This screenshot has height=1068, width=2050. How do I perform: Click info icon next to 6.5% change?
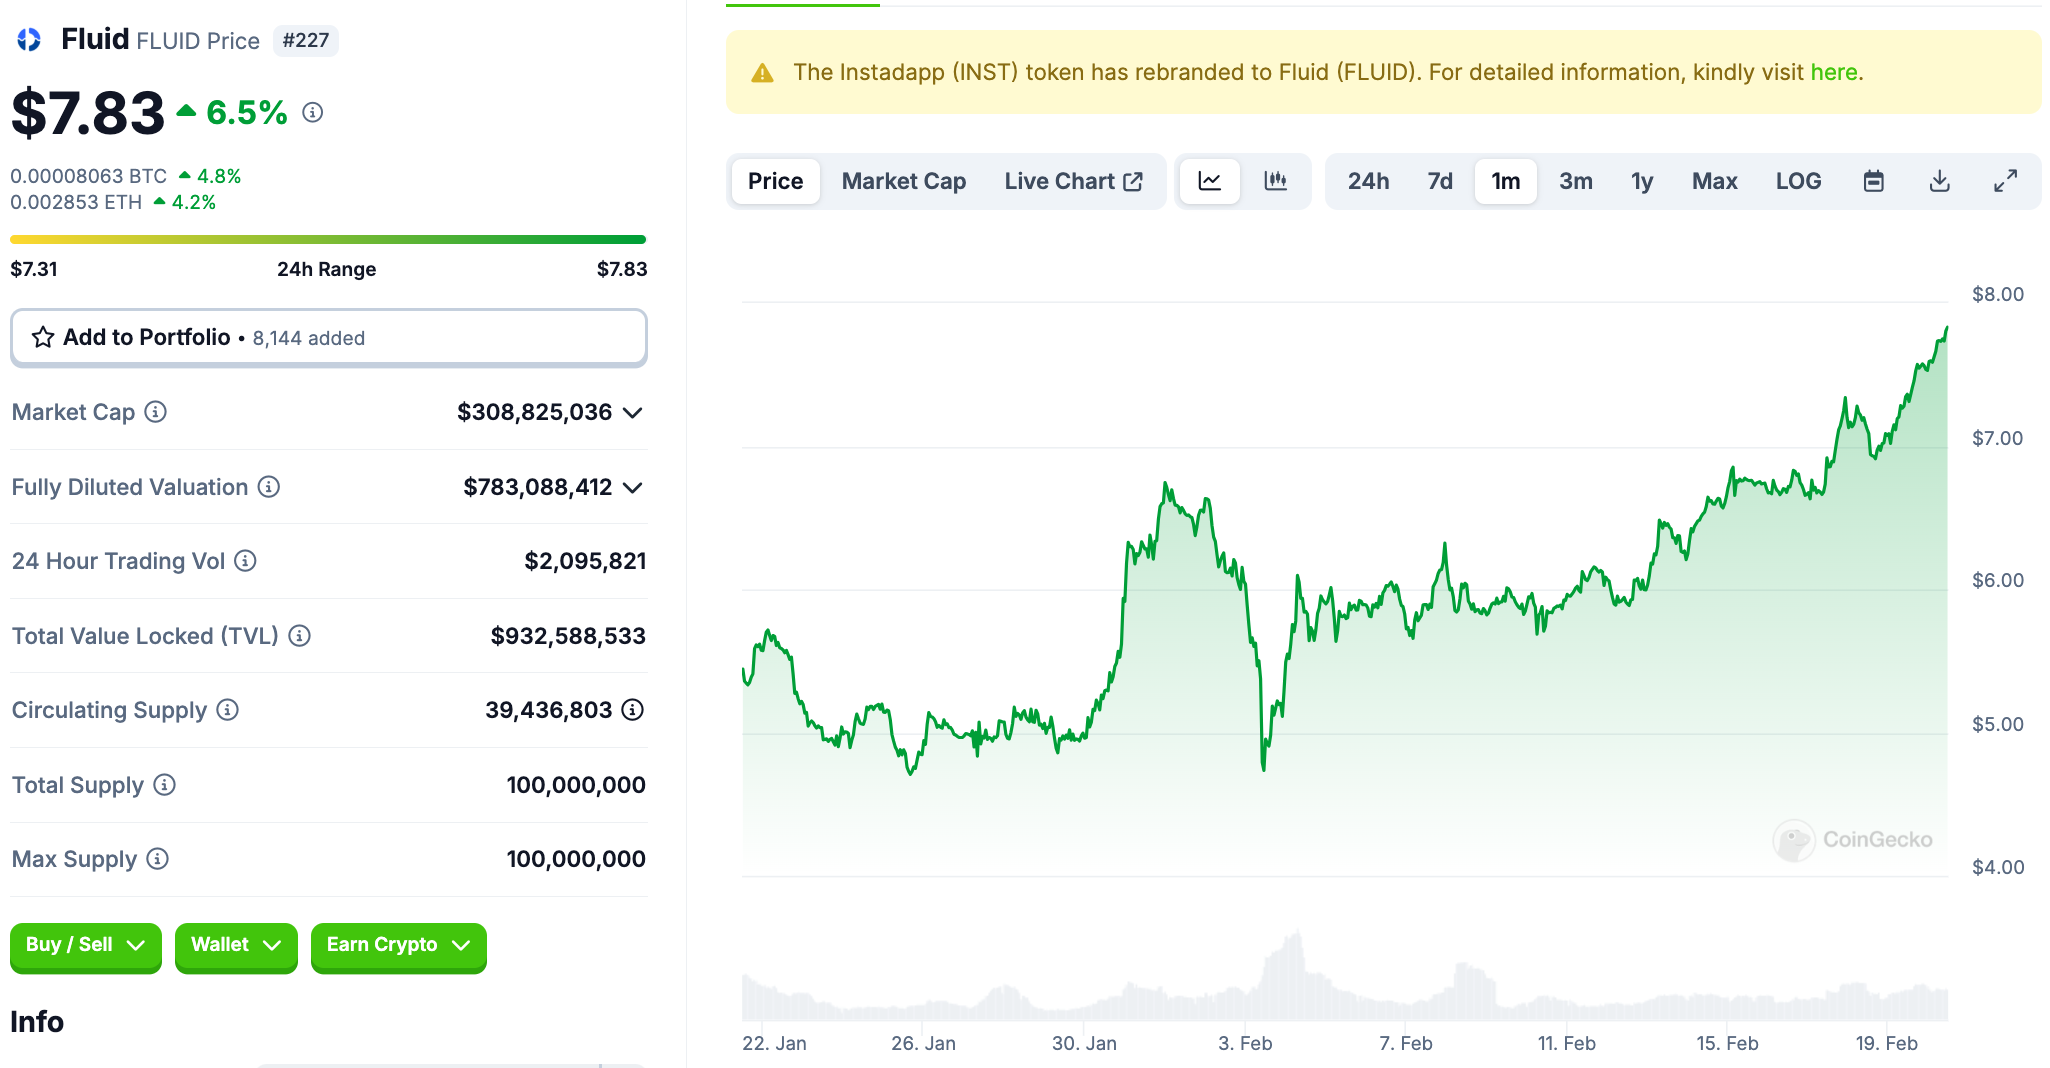313,112
